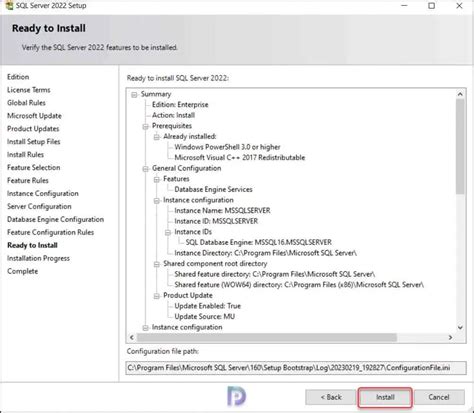
Task: Close the SQL Server 2022 Setup window
Action: [x=459, y=6]
